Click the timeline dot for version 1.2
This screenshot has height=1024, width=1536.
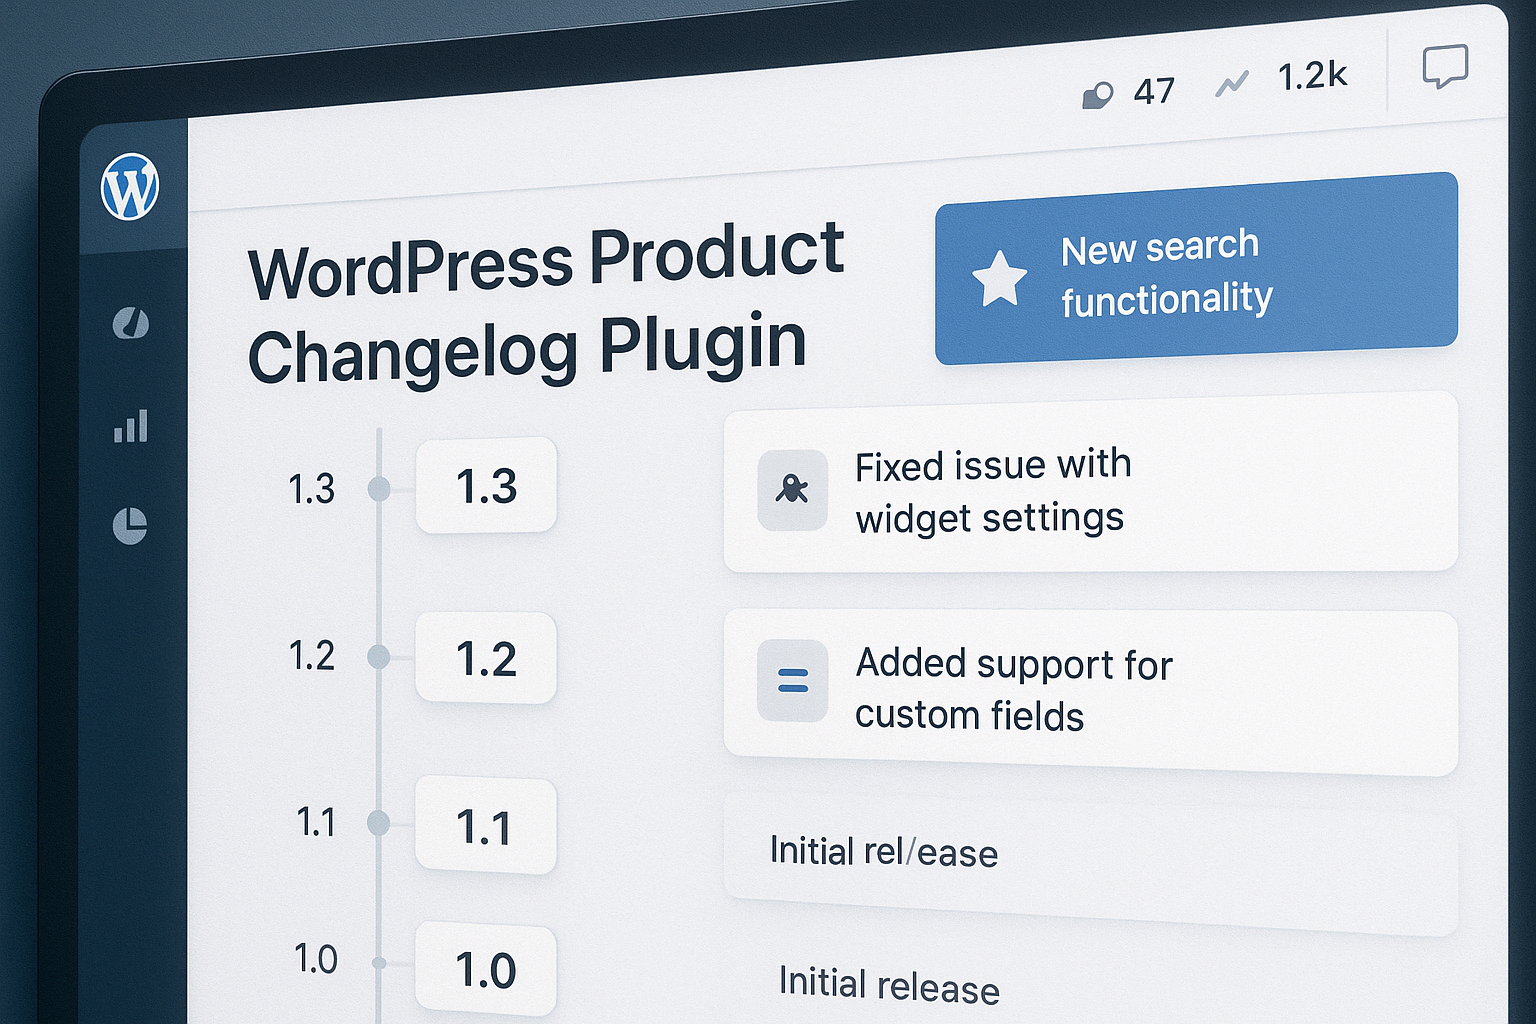379,657
